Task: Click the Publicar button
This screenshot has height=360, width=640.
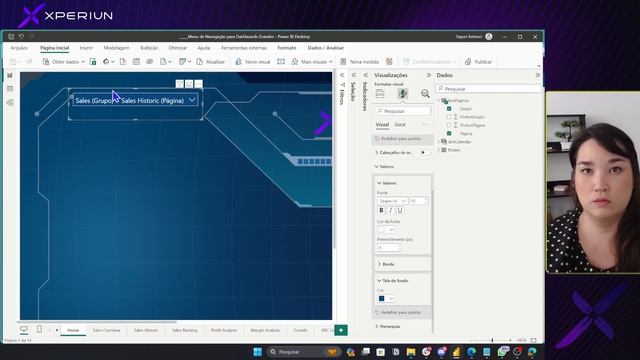Action: (x=478, y=62)
